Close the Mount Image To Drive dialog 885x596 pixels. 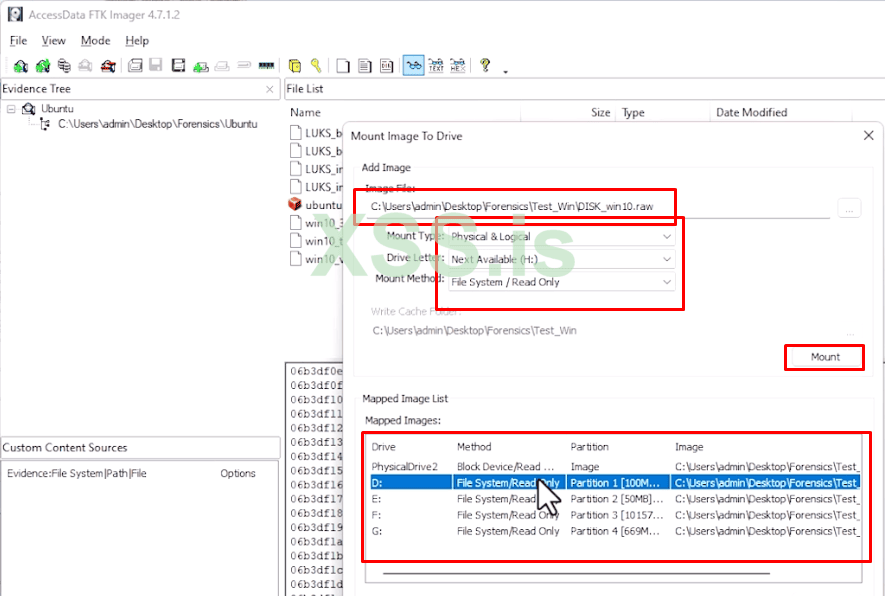pos(869,135)
